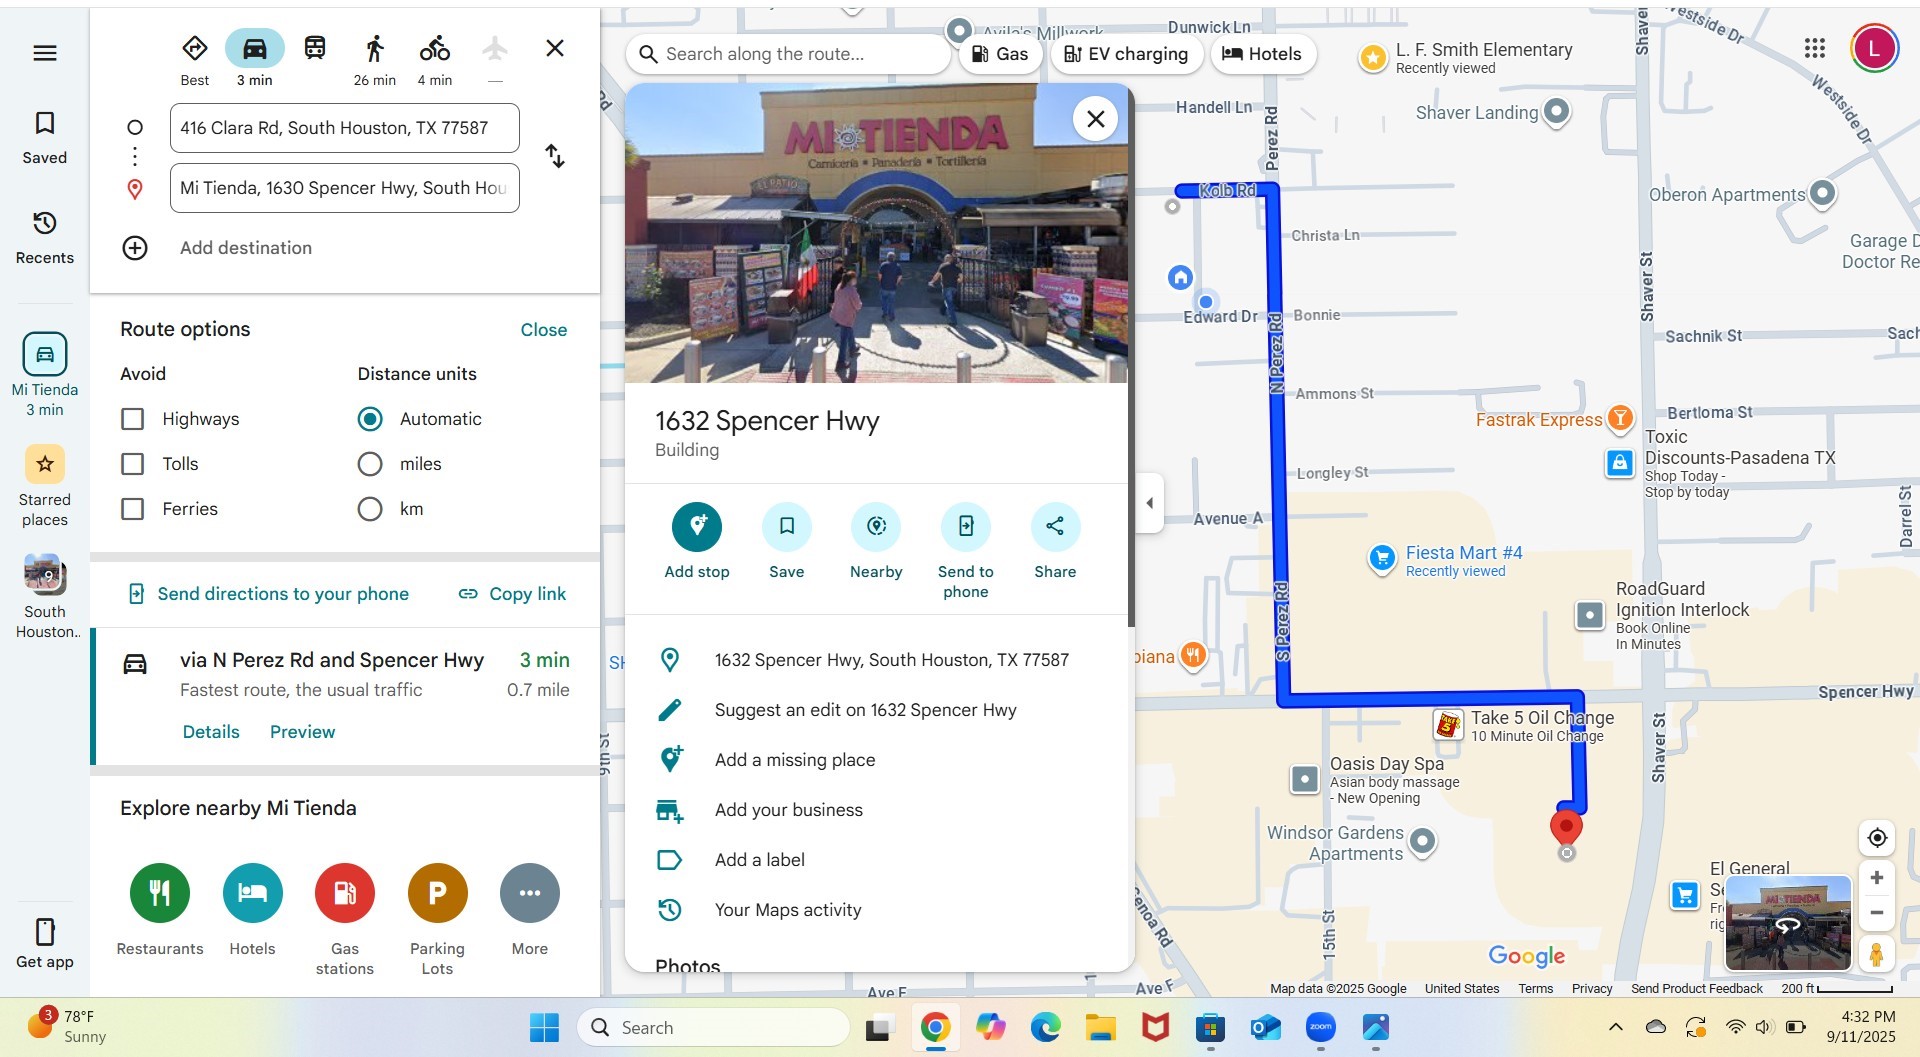Select the Walking travel mode
Viewport: 1920px width, 1057px height.
(x=374, y=49)
